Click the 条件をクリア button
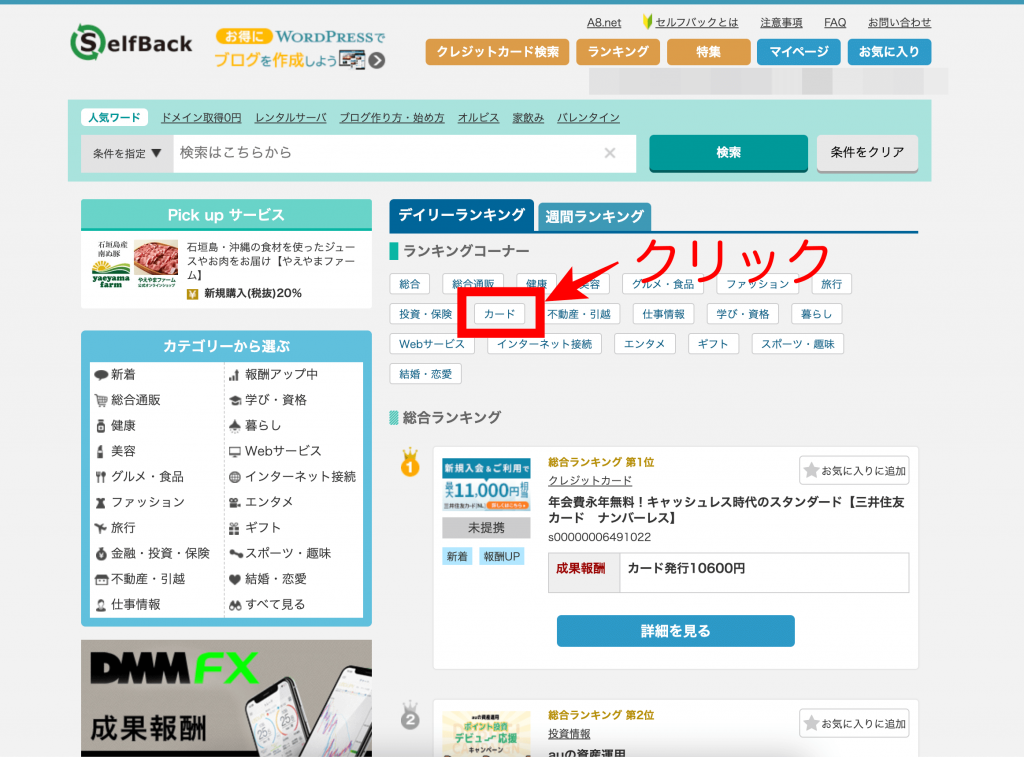 click(867, 153)
